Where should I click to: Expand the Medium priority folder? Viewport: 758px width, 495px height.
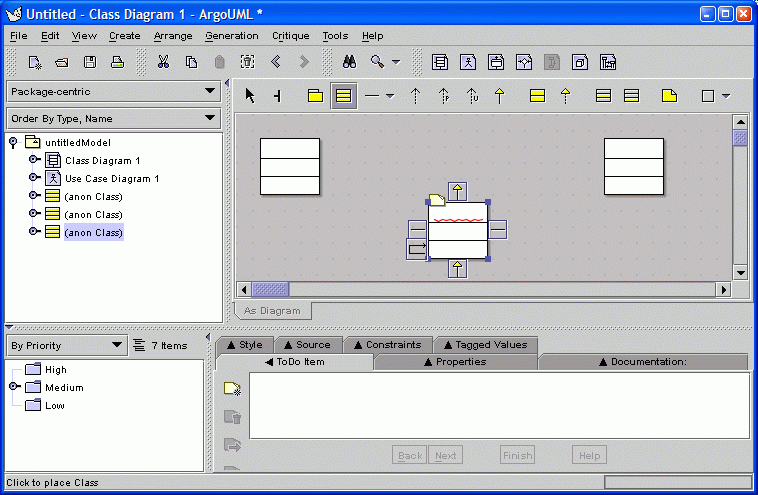(15, 386)
